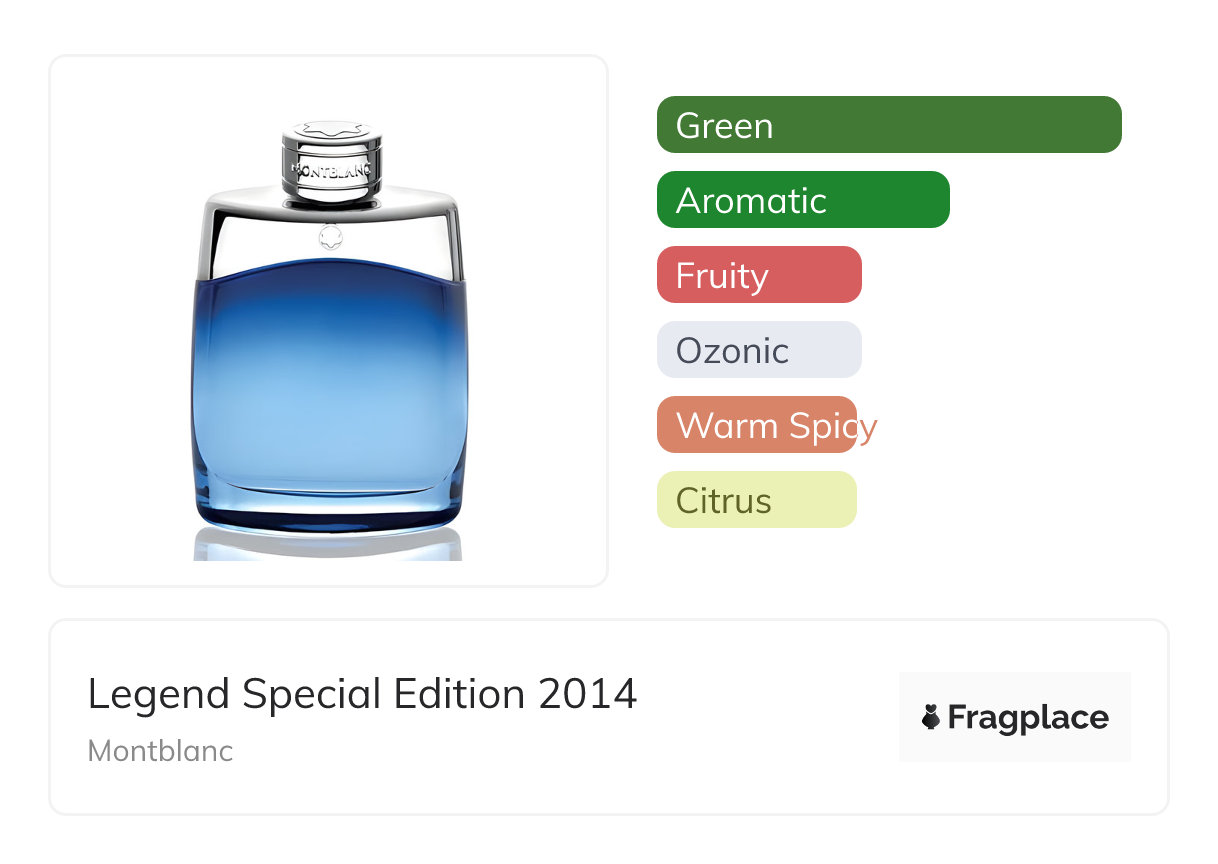Image resolution: width=1218 pixels, height=864 pixels.
Task: Click the bottle's reflection at the base
Action: 328,543
